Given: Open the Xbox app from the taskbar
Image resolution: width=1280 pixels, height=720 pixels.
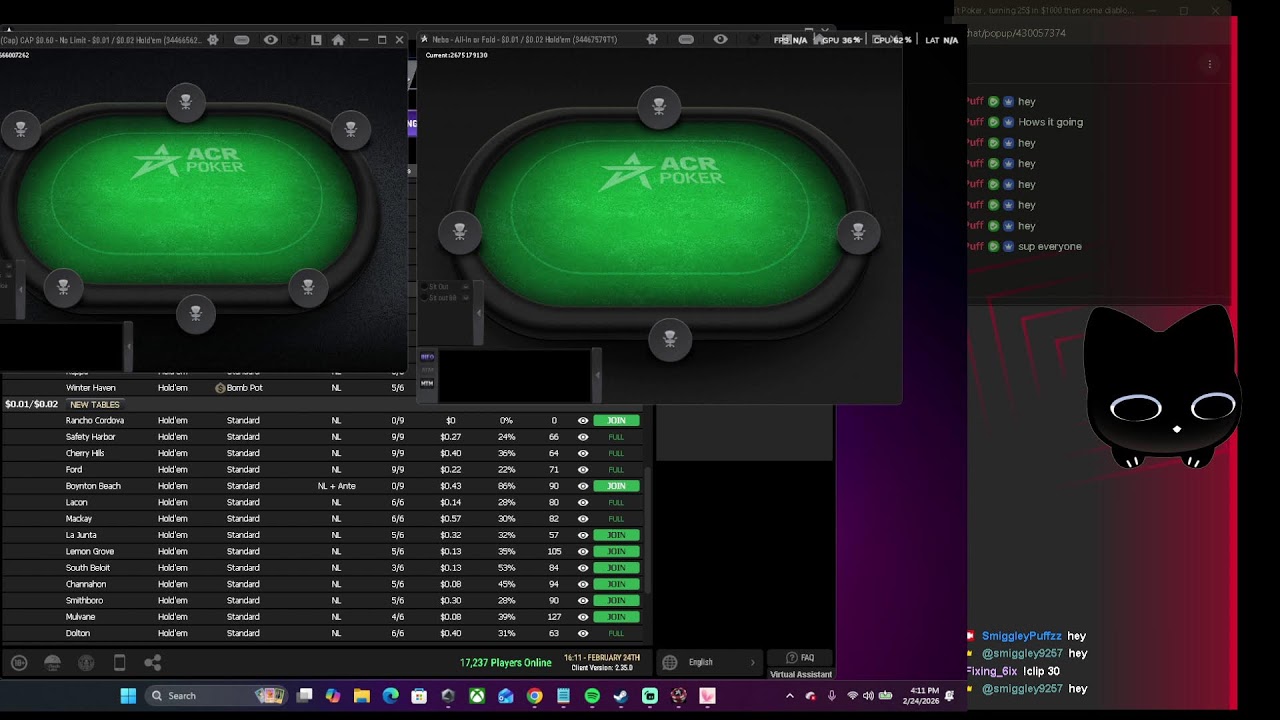Looking at the screenshot, I should (x=477, y=696).
